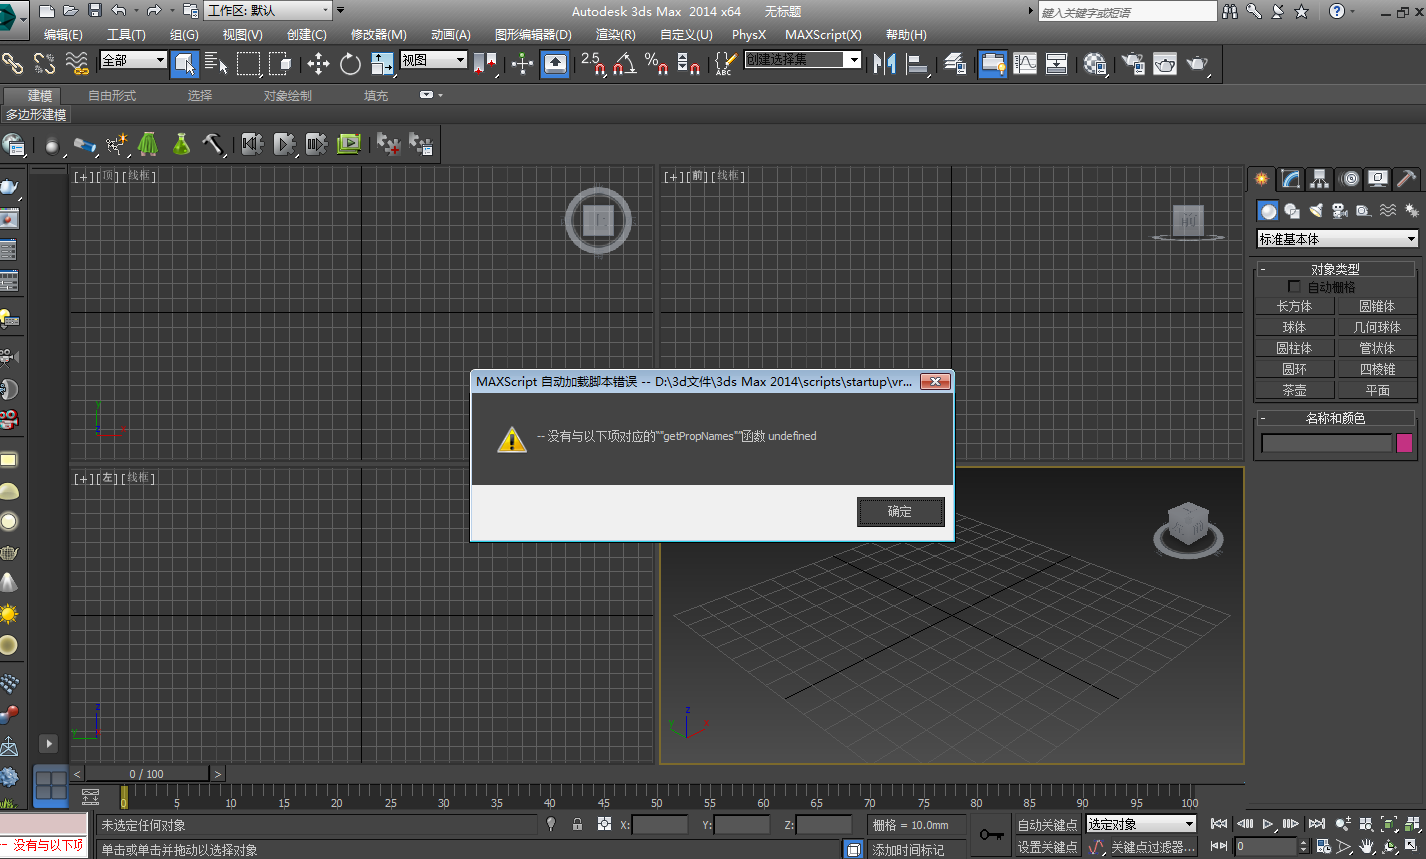This screenshot has height=859, width=1426.
Task: Toggle the Selection Lock padlock
Action: (577, 824)
